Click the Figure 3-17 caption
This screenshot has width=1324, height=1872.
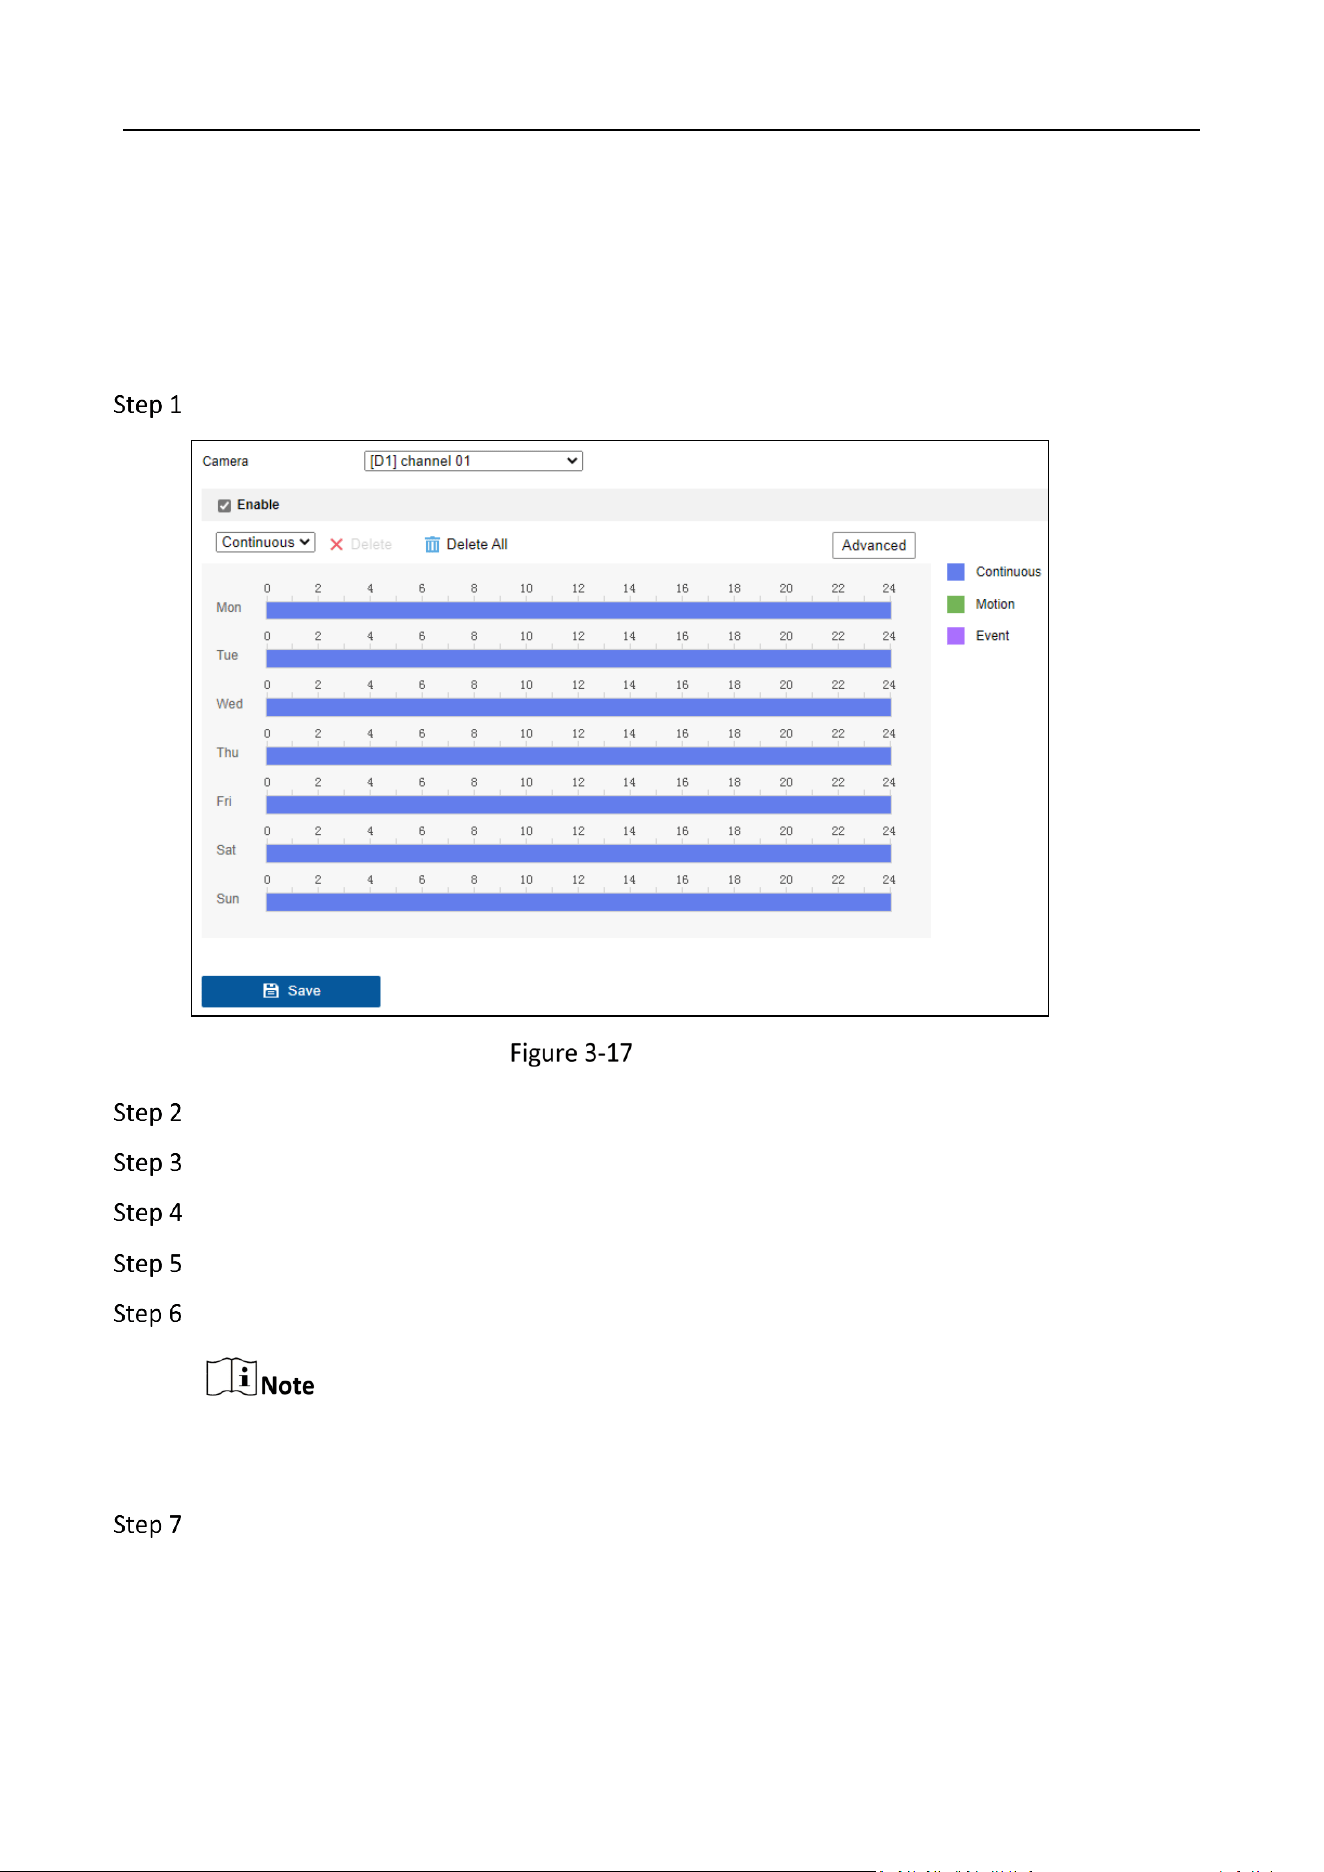571,1053
